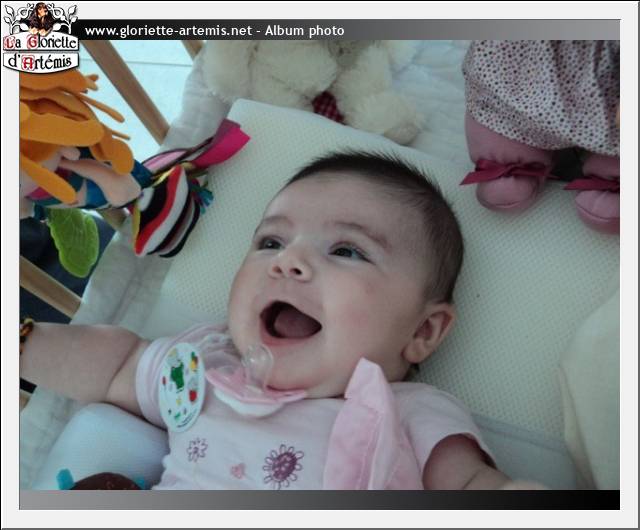Click the small pink flower print on shirt

point(238,470)
